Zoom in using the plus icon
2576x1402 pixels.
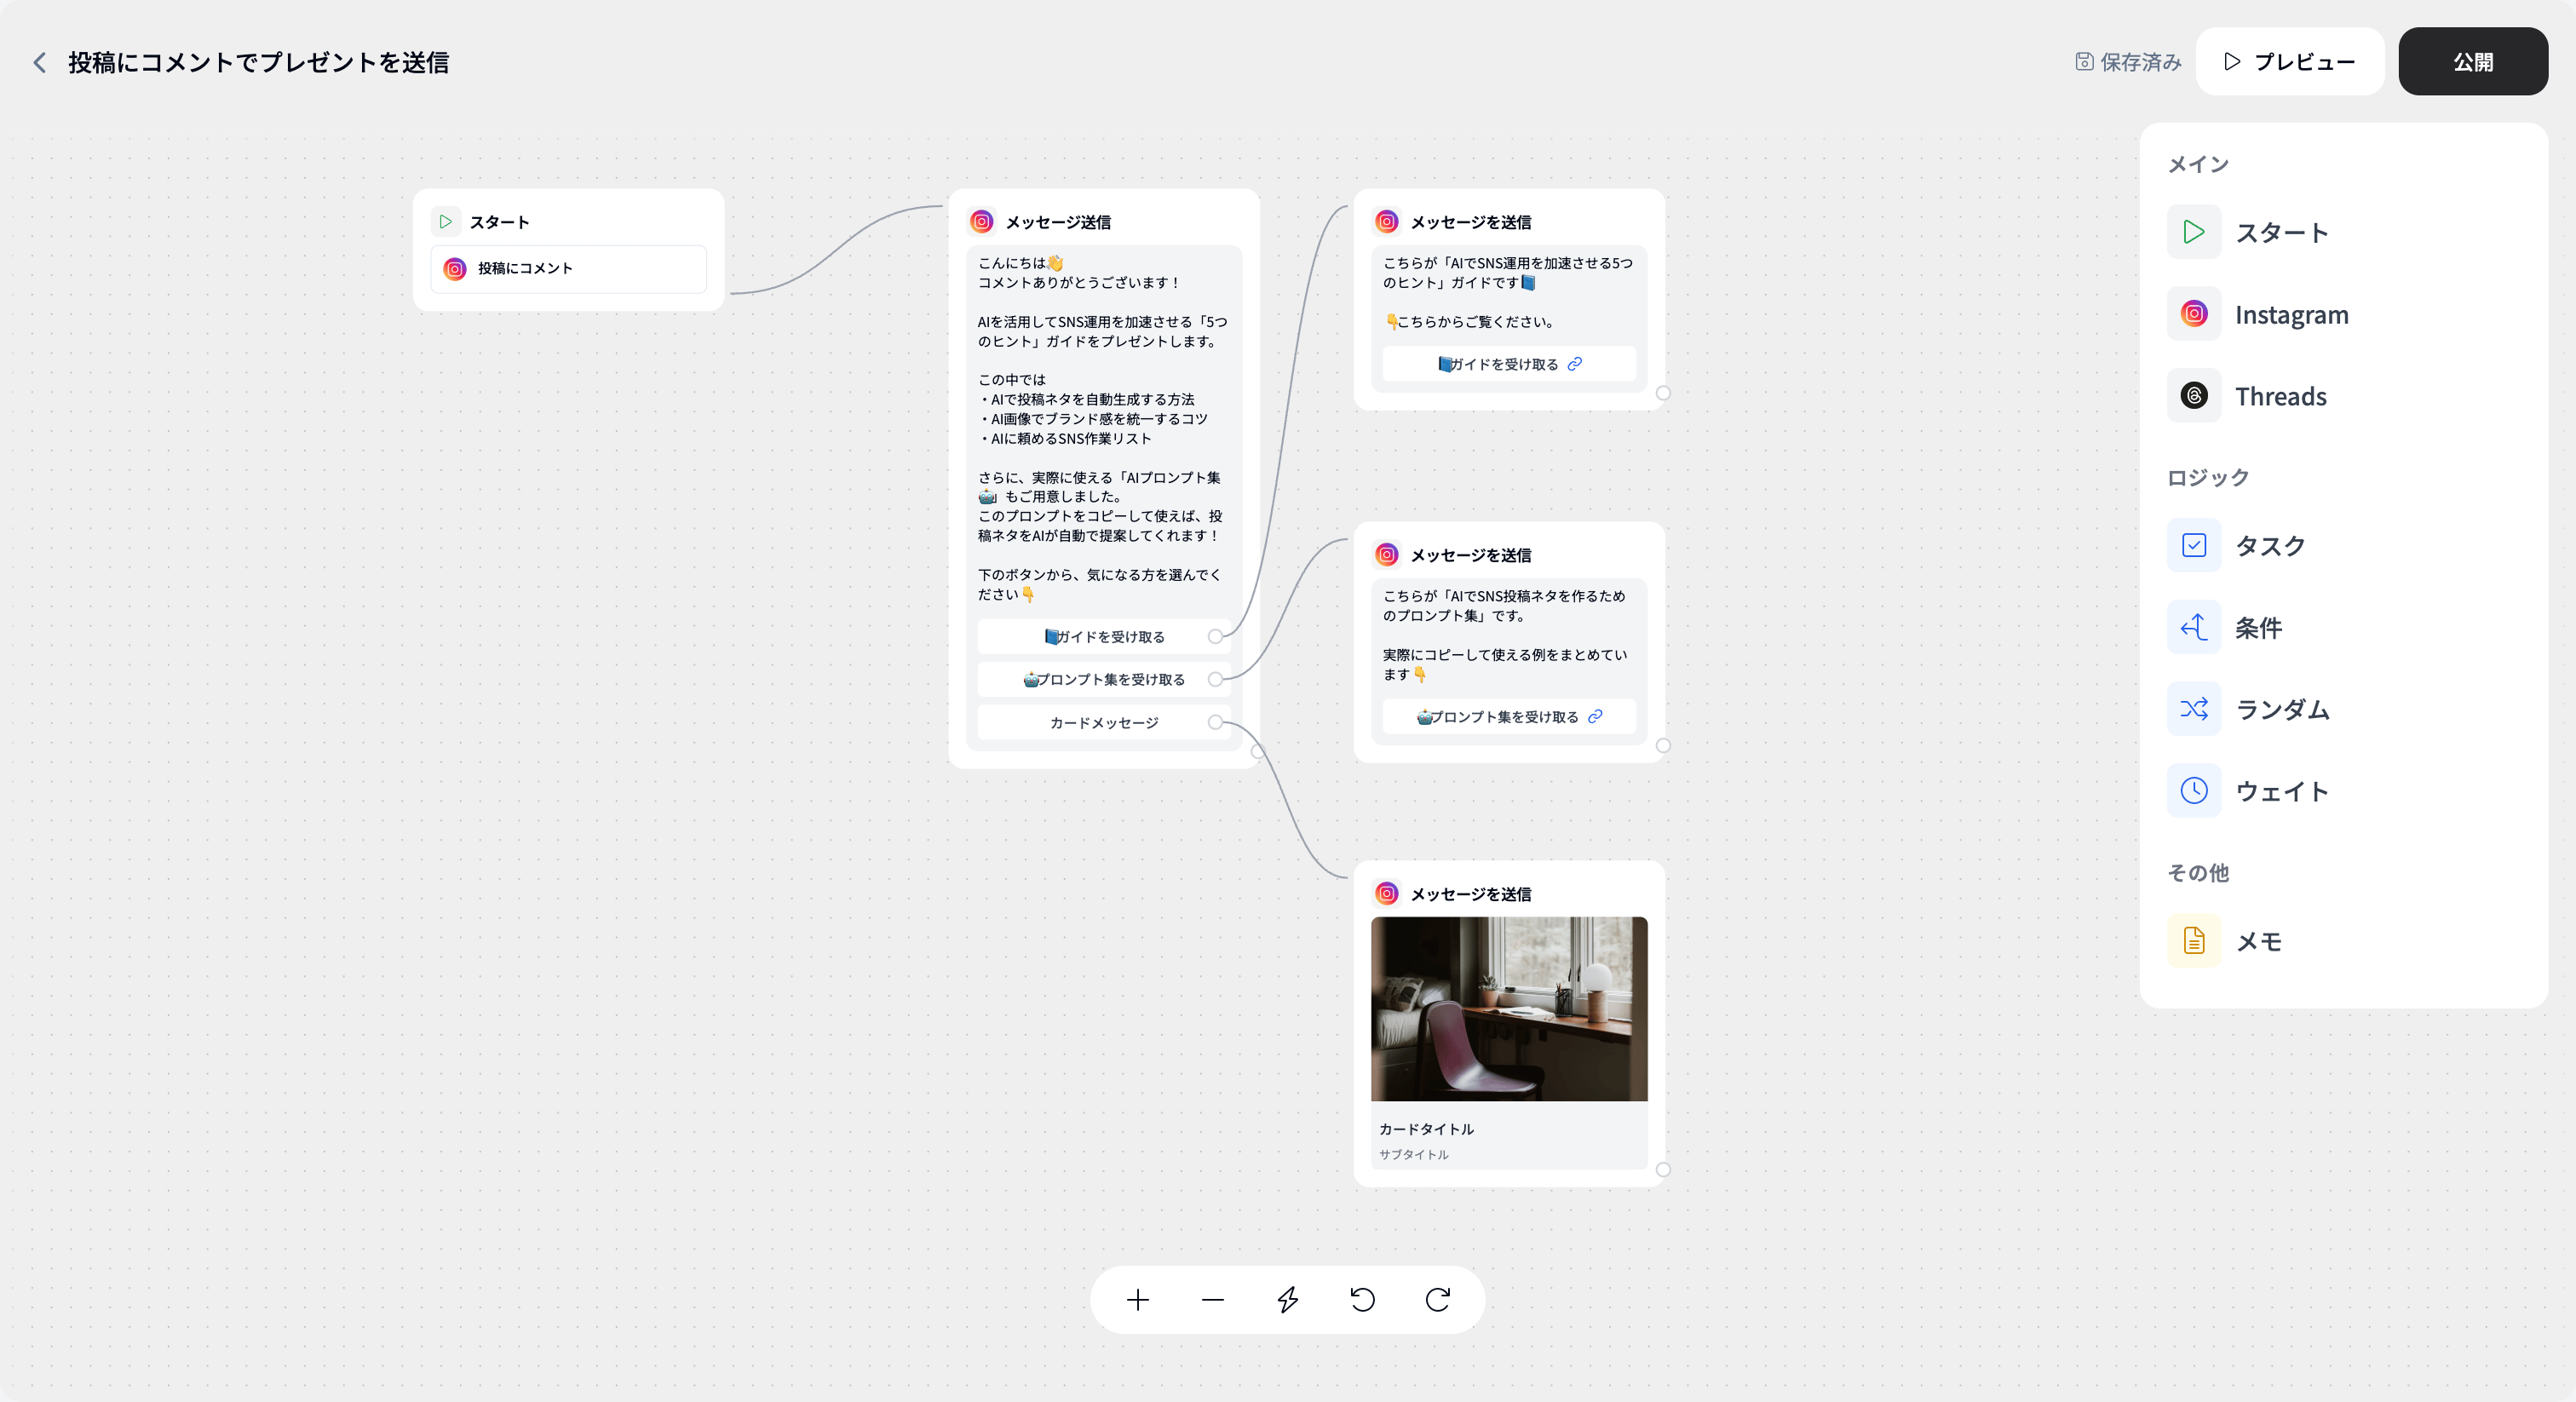click(x=1137, y=1300)
